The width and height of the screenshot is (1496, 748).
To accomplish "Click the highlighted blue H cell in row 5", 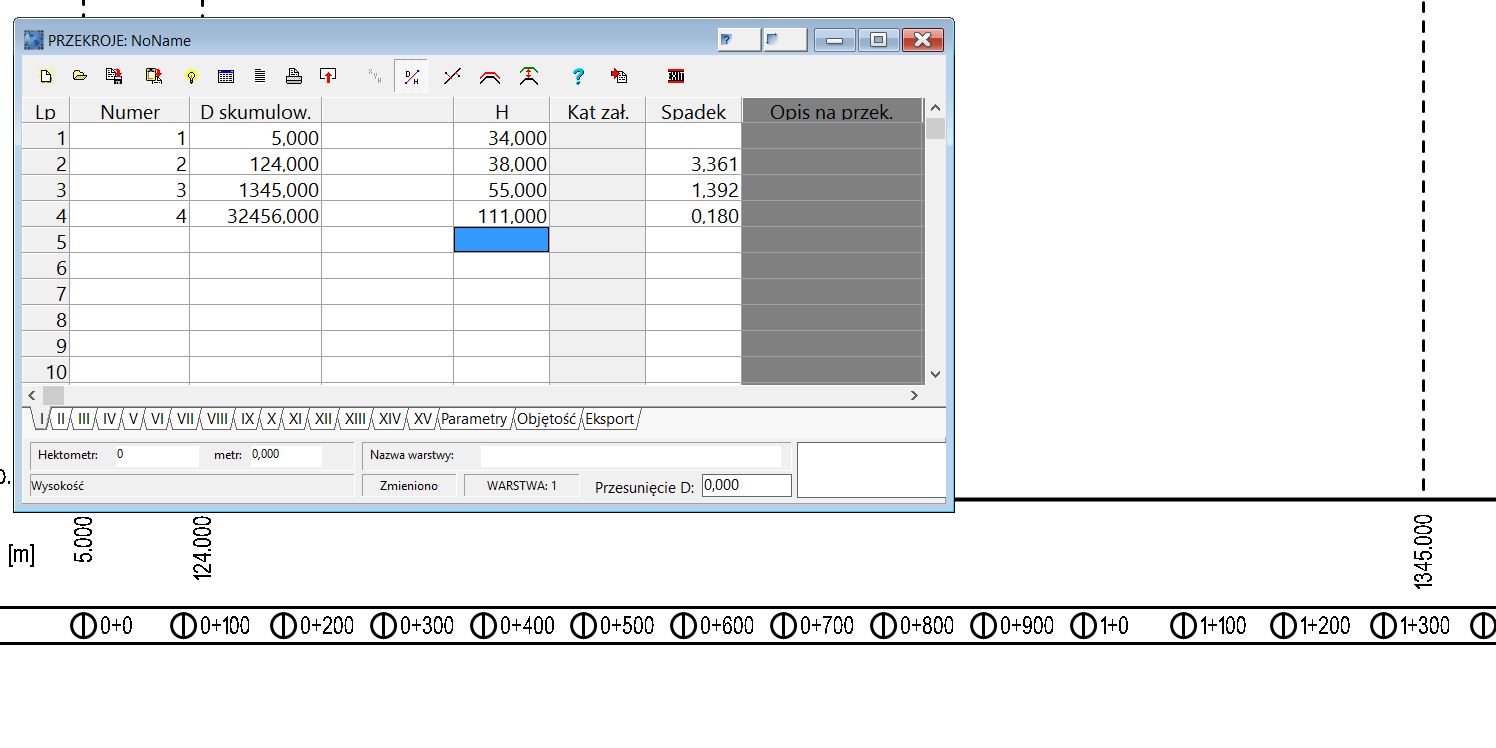I will pyautogui.click(x=502, y=240).
